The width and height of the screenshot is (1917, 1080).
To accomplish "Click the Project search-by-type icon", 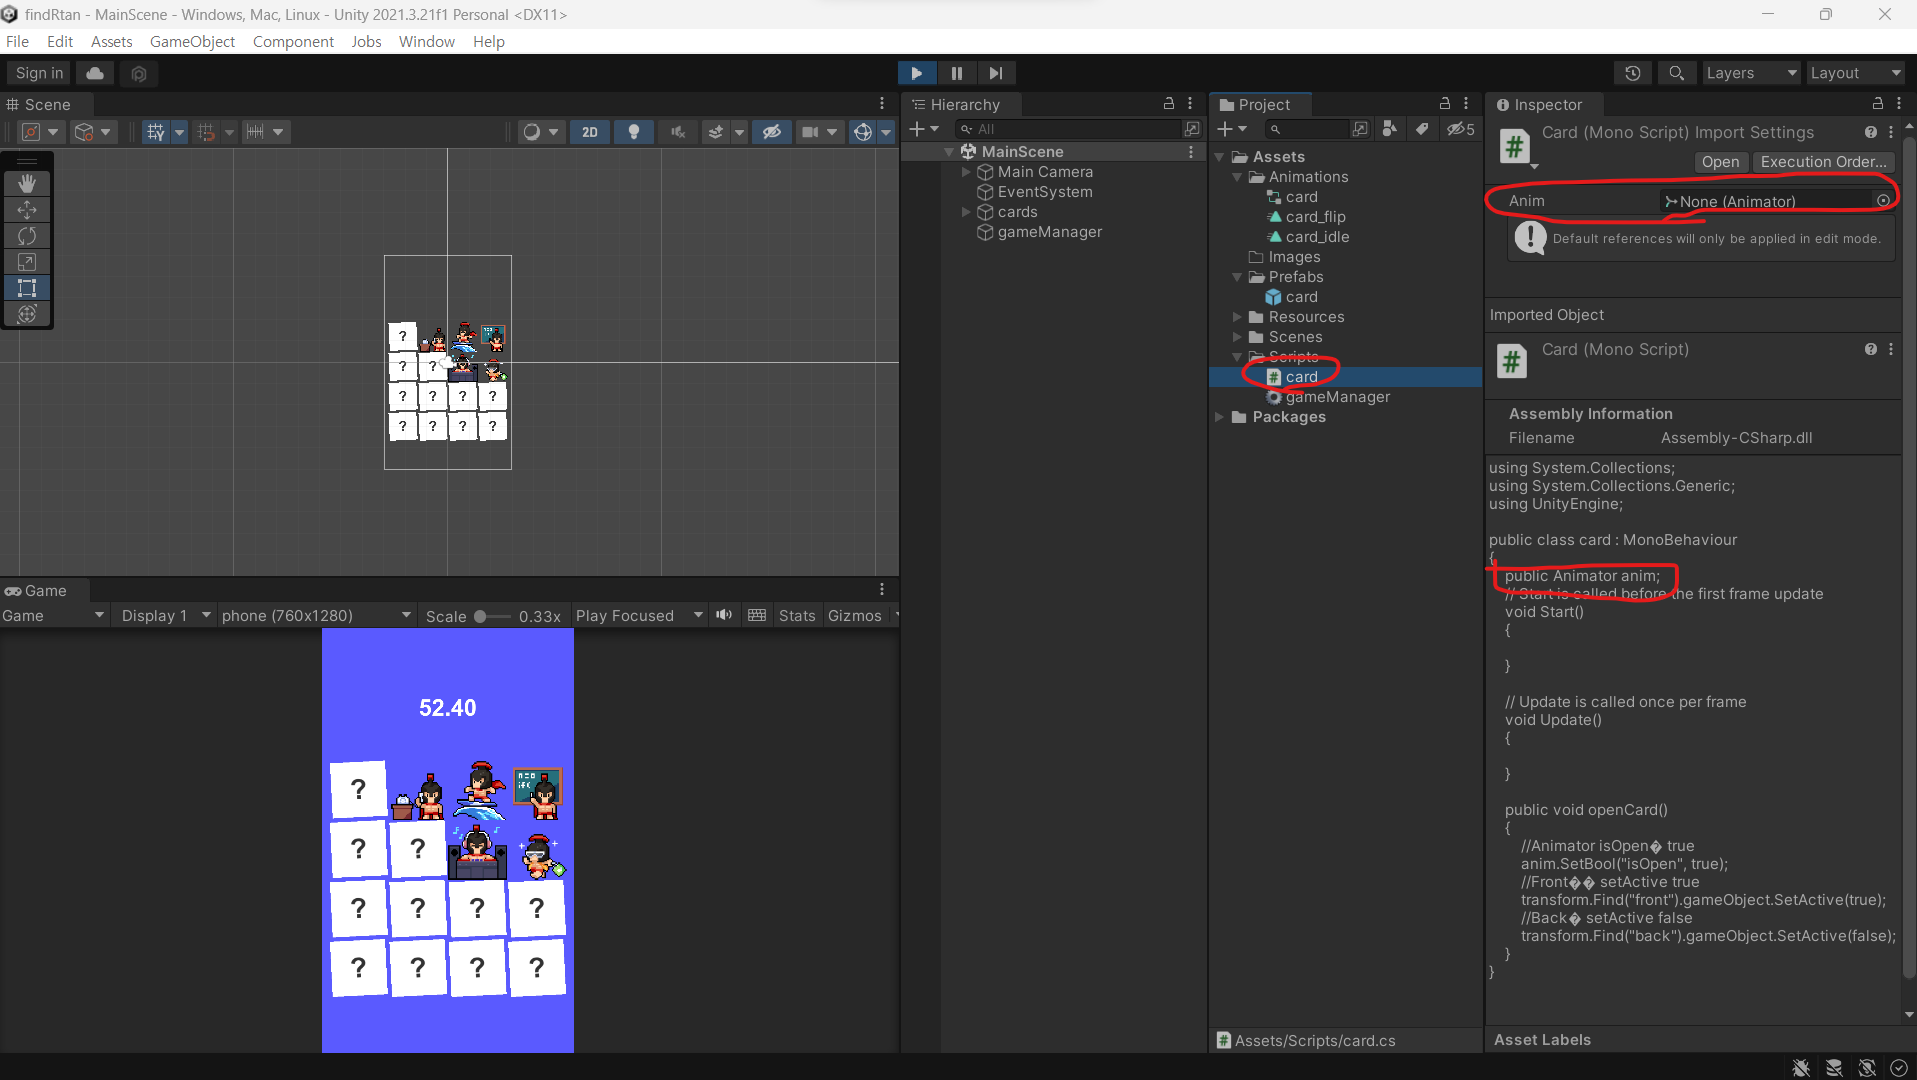I will coord(1389,129).
